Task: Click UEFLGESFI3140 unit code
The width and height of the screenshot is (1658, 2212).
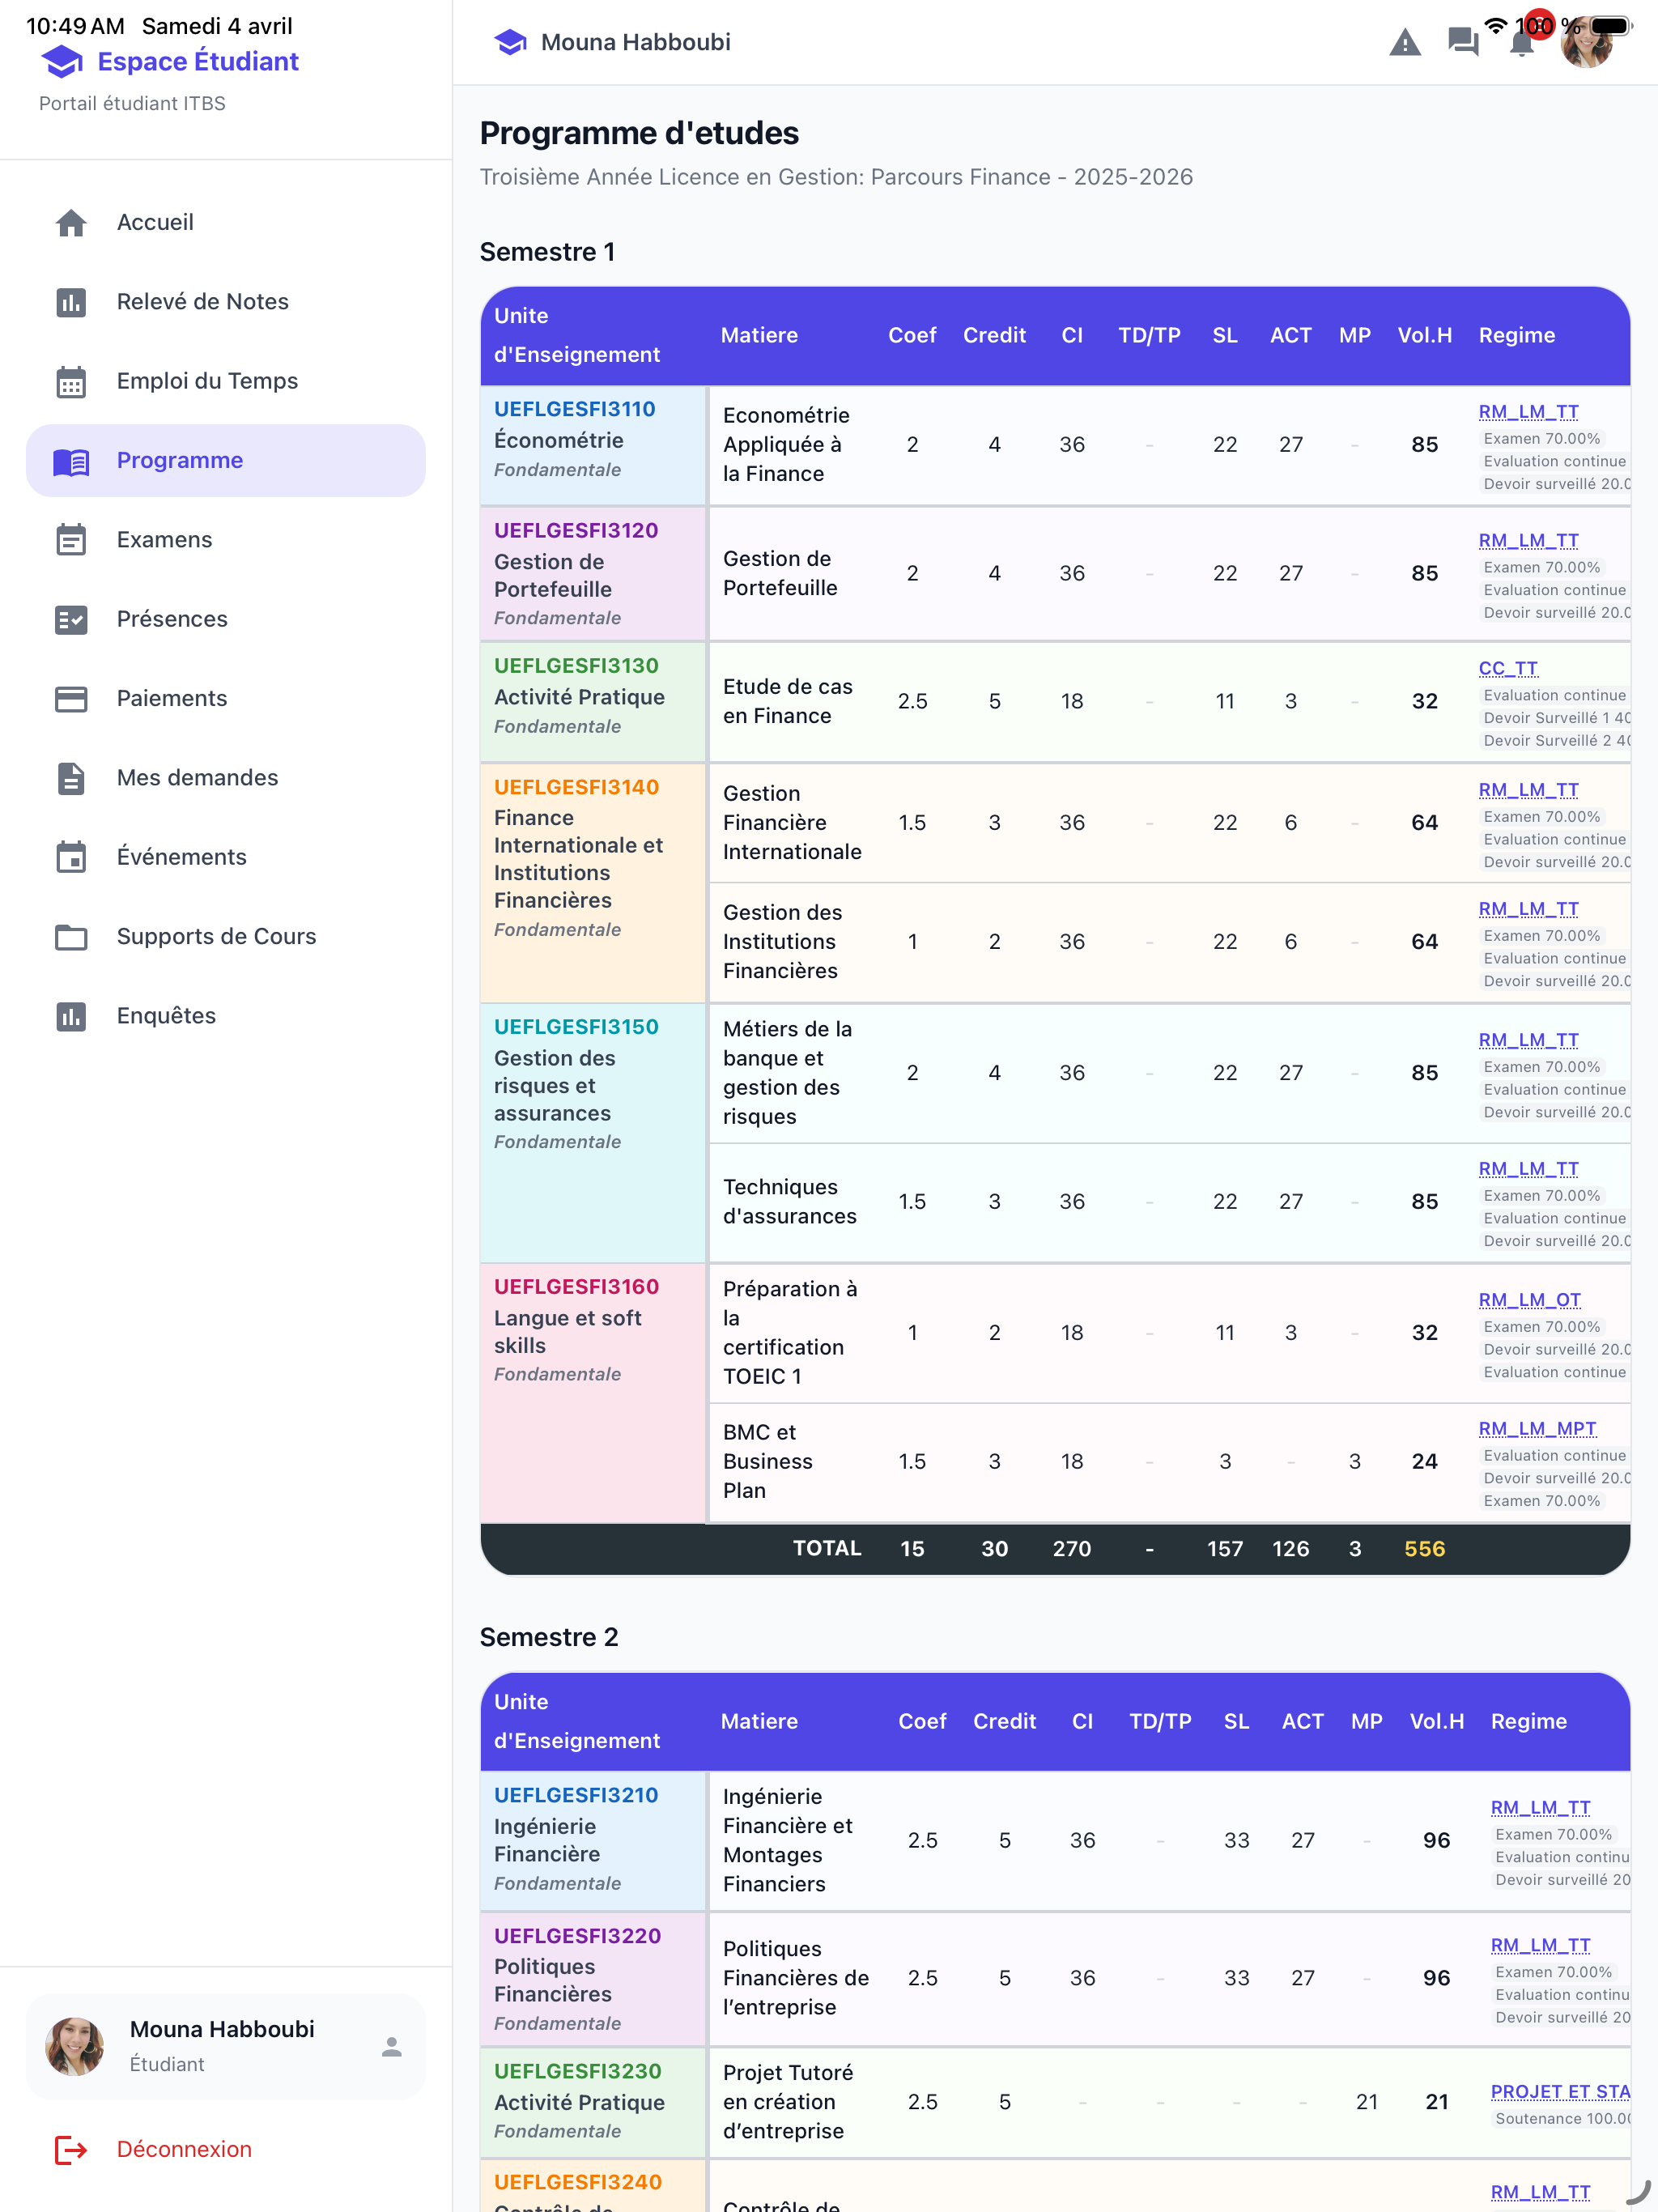Action: (x=576, y=788)
